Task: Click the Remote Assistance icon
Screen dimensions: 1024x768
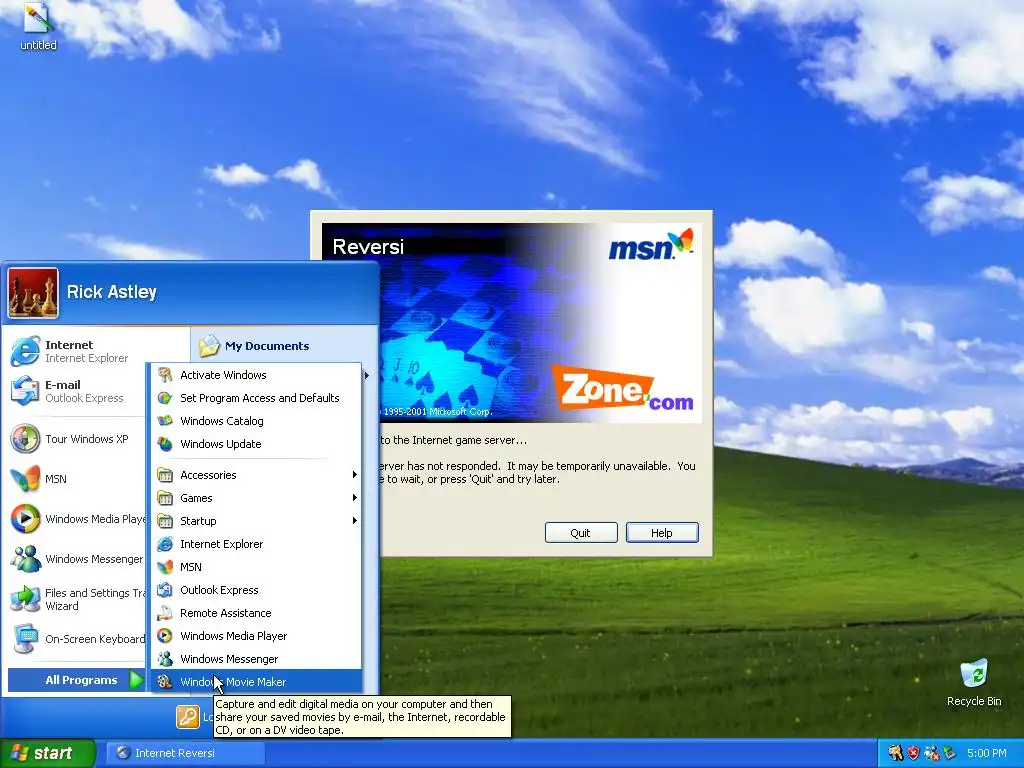Action: click(x=165, y=613)
